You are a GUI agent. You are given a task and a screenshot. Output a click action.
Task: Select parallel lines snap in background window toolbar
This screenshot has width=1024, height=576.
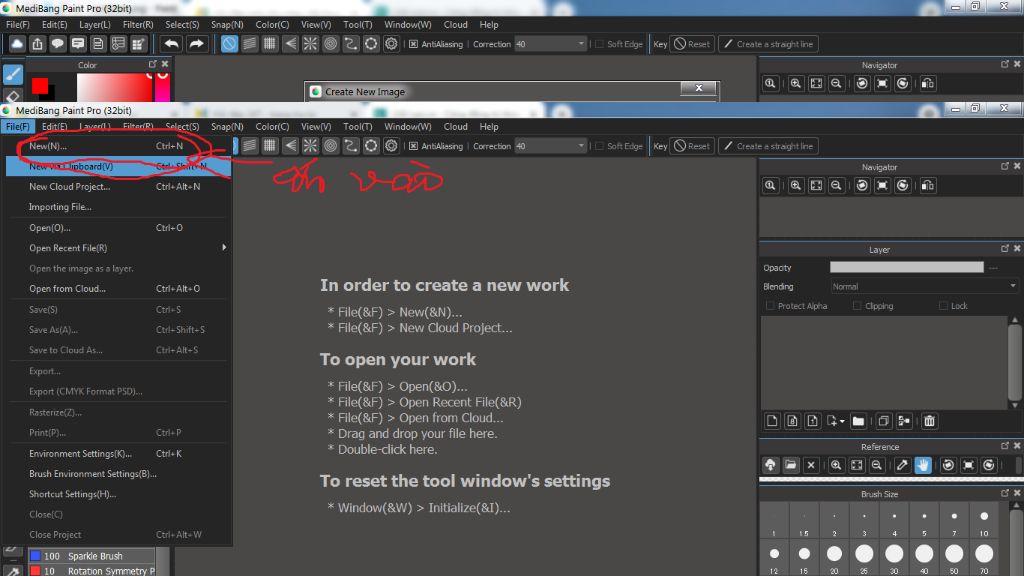pyautogui.click(x=249, y=44)
